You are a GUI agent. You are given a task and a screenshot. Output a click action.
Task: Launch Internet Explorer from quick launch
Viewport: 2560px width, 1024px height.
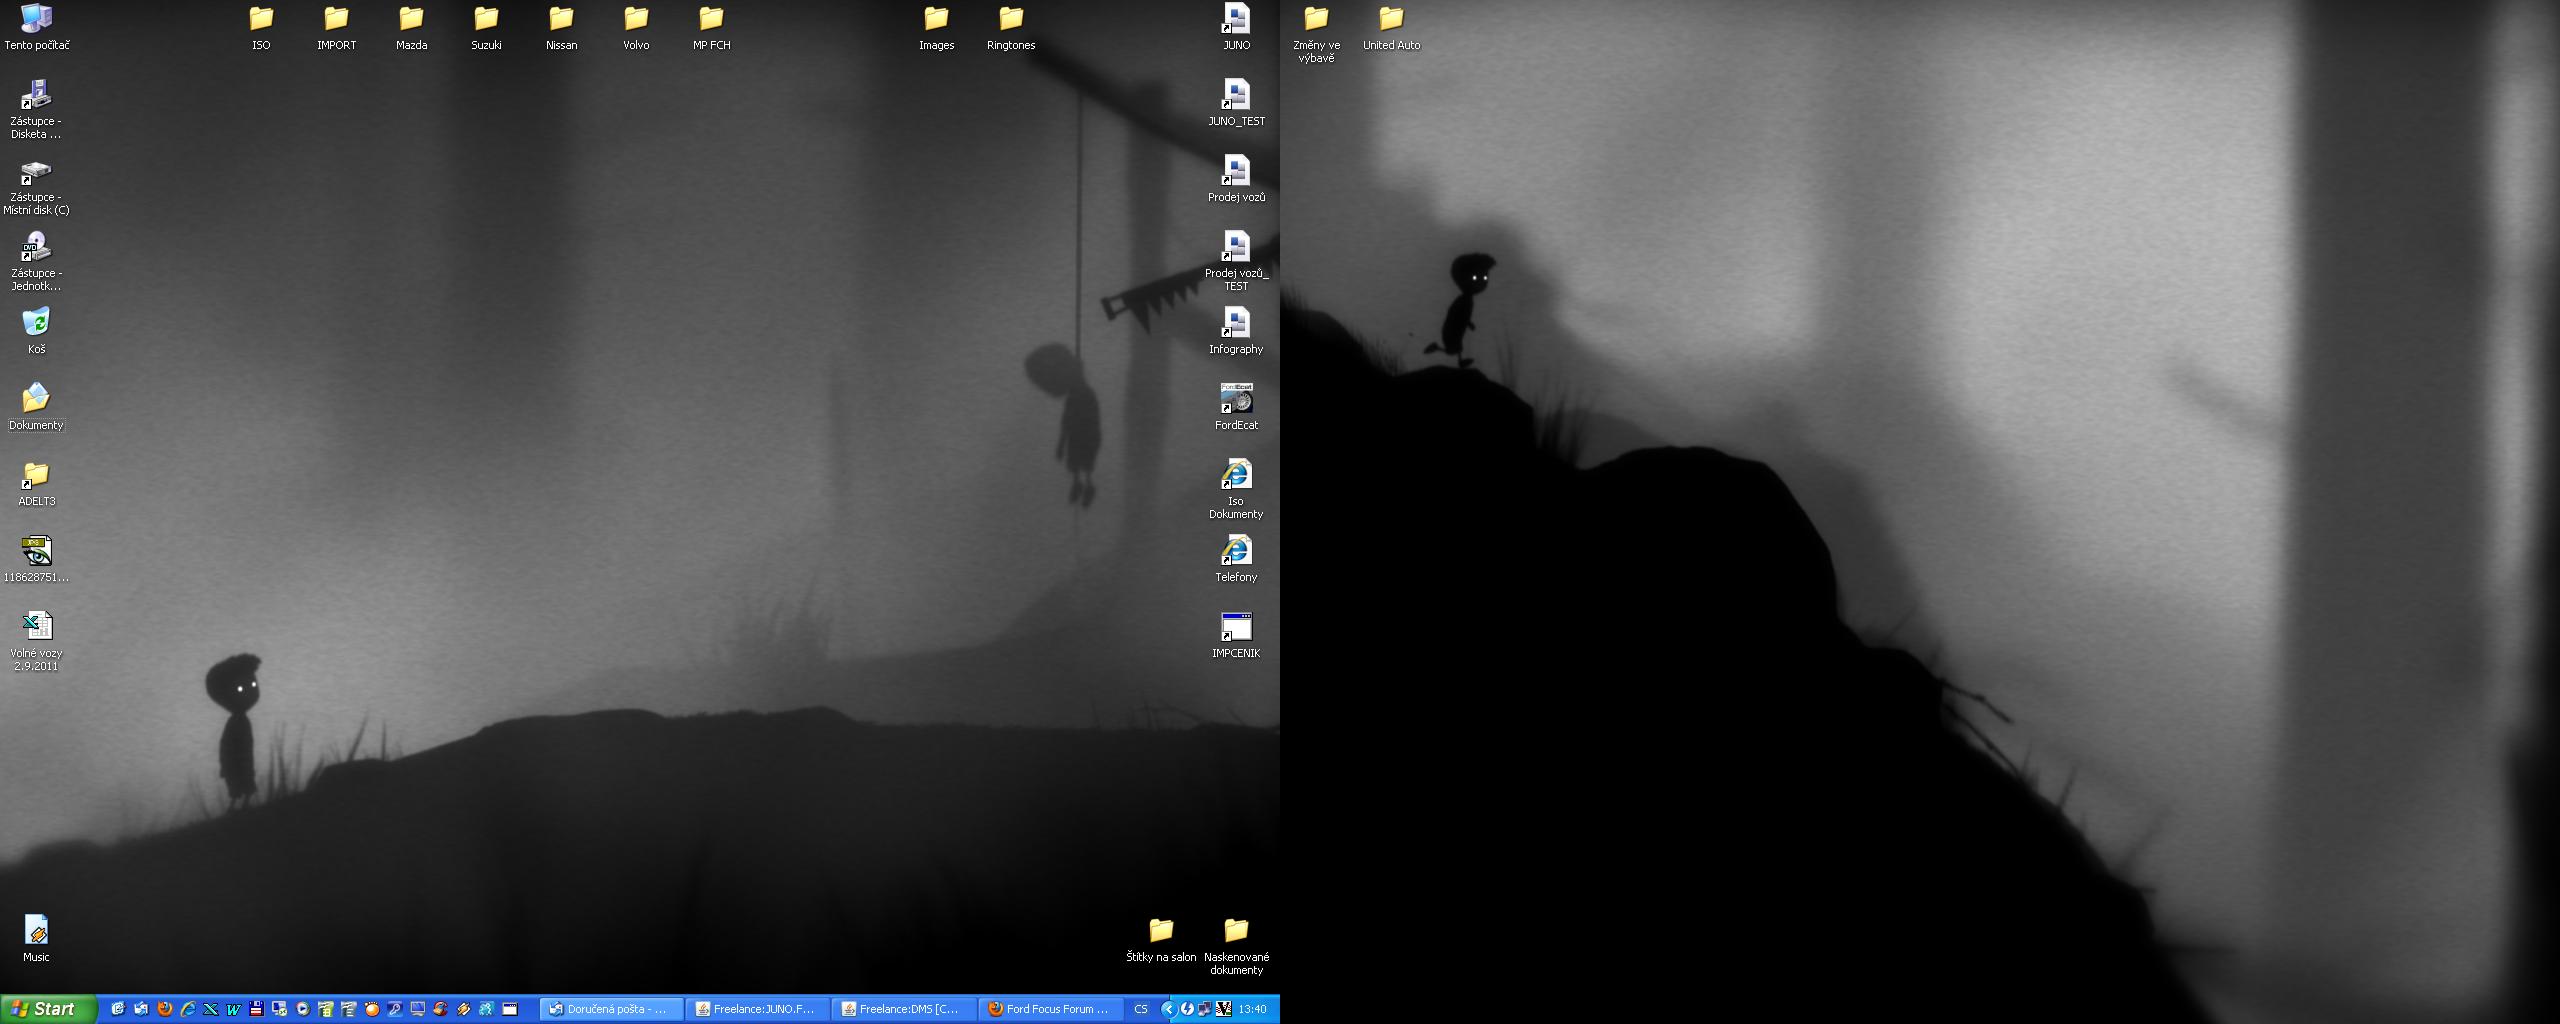click(x=187, y=1009)
